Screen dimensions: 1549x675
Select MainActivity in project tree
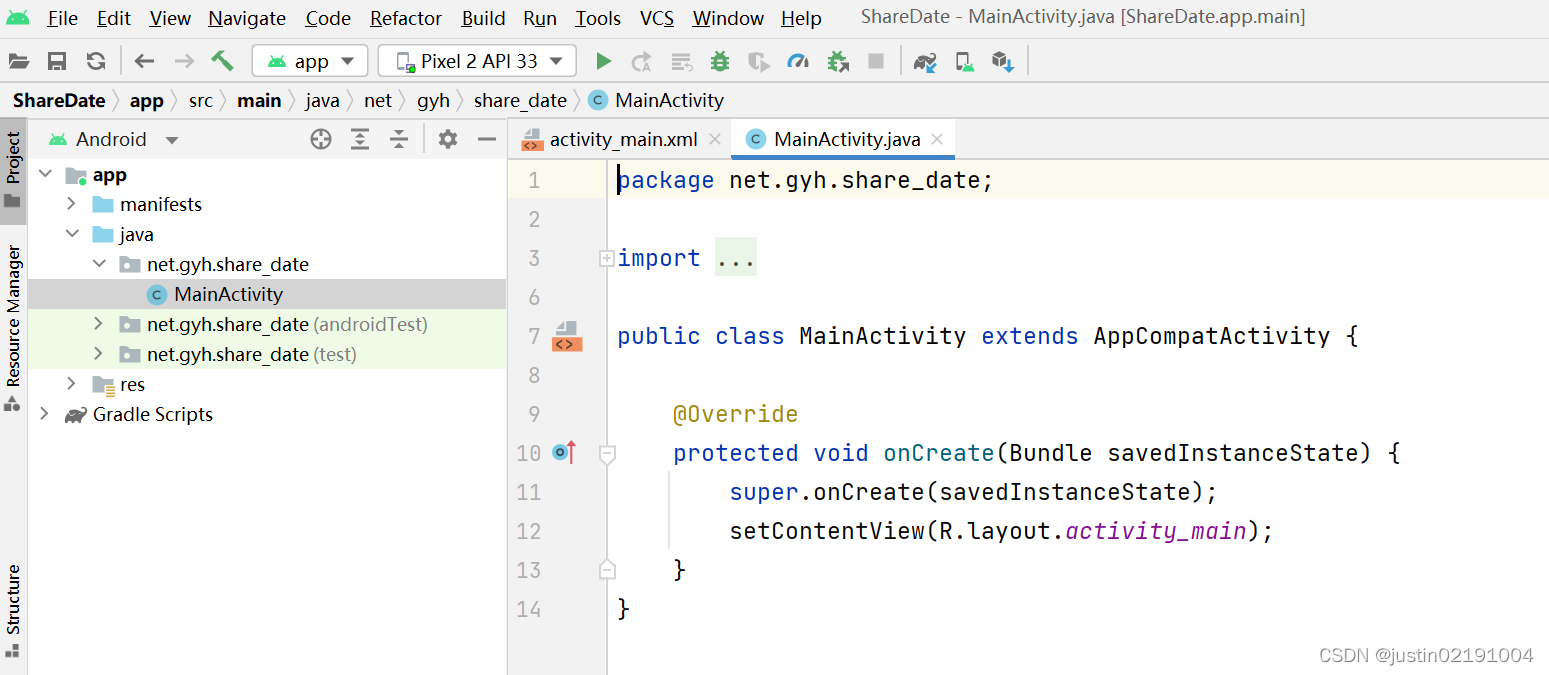(x=267, y=294)
